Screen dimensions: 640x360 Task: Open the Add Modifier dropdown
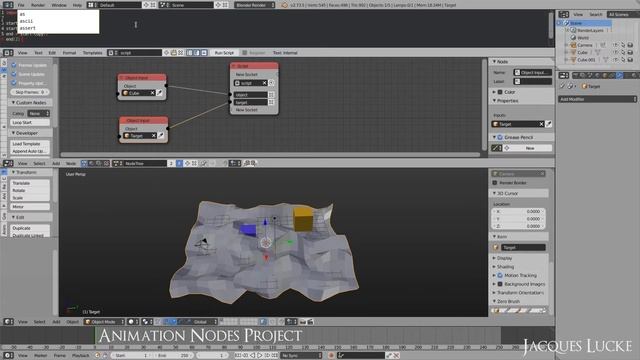597,99
